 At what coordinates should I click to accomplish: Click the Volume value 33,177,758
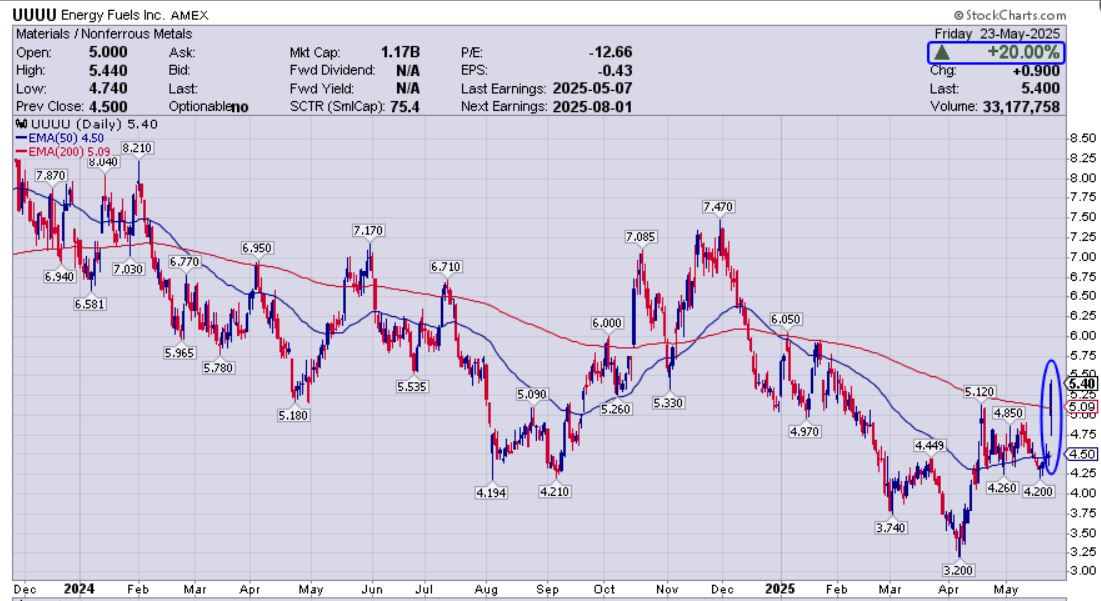point(1022,107)
